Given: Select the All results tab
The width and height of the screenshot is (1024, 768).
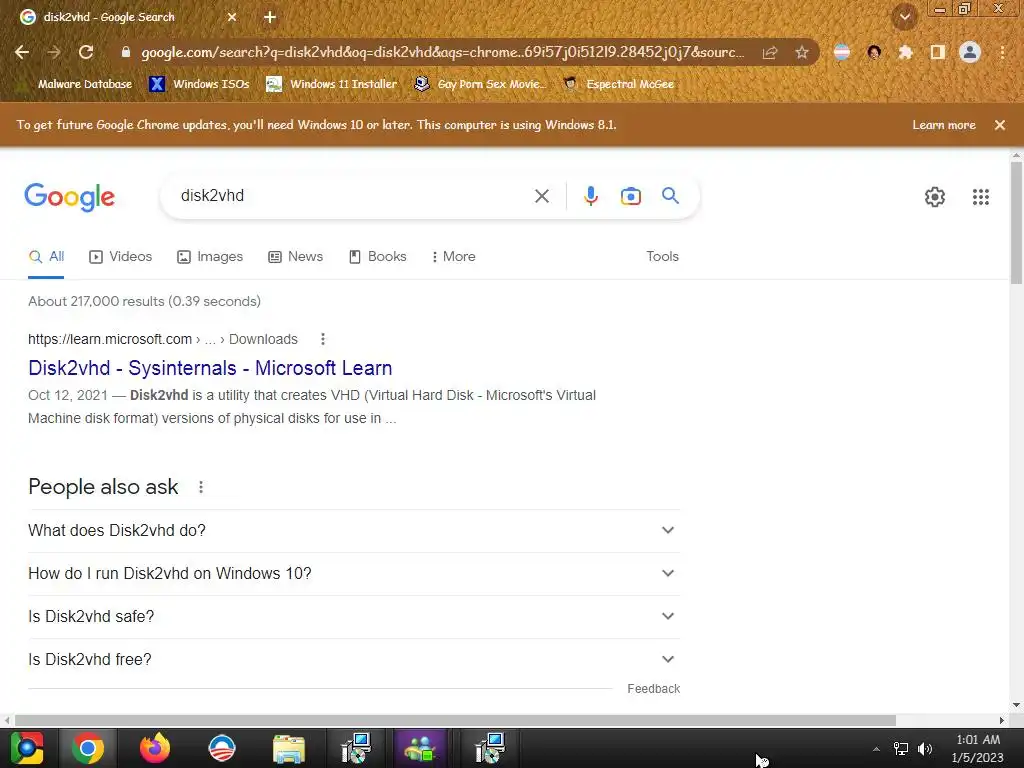Looking at the screenshot, I should 46,257.
